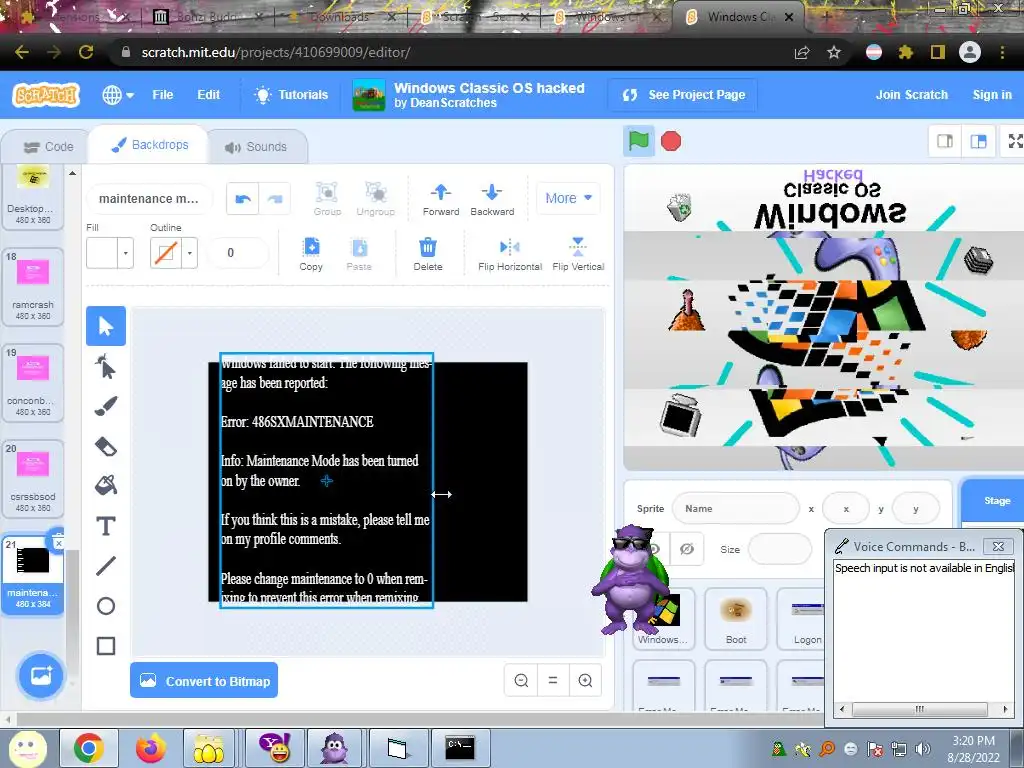Enter full screen stage mode
The image size is (1024, 768).
pos(1014,141)
